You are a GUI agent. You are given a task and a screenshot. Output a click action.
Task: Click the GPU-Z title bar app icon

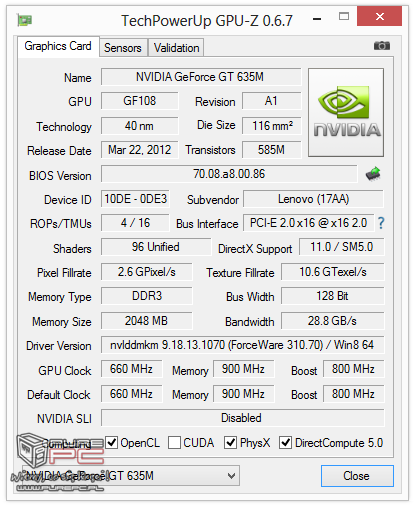tap(25, 21)
